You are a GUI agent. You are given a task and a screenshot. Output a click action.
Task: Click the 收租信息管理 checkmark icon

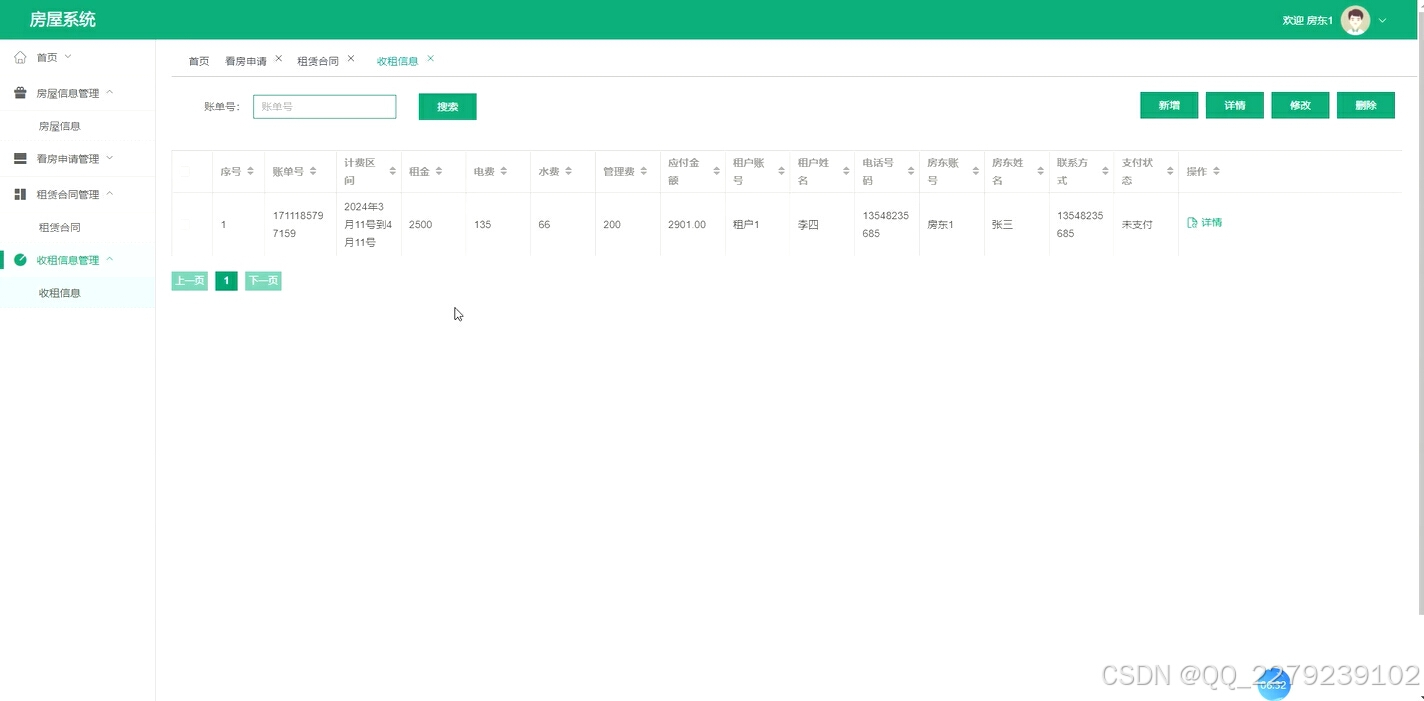click(x=20, y=259)
